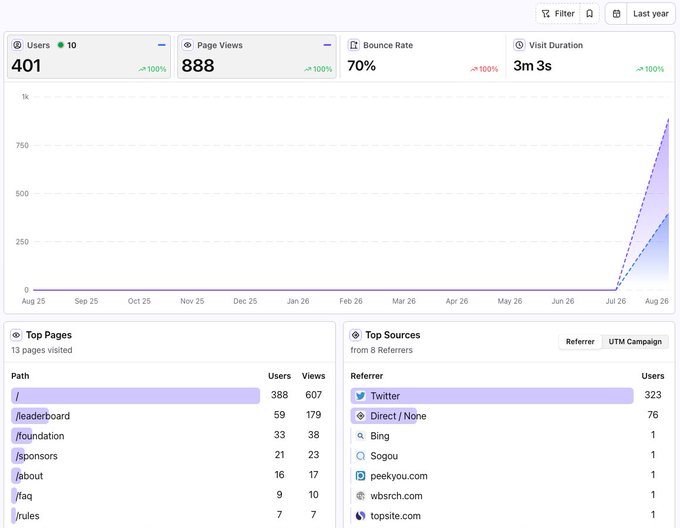Filter by peekyou.com referrer

coord(508,476)
